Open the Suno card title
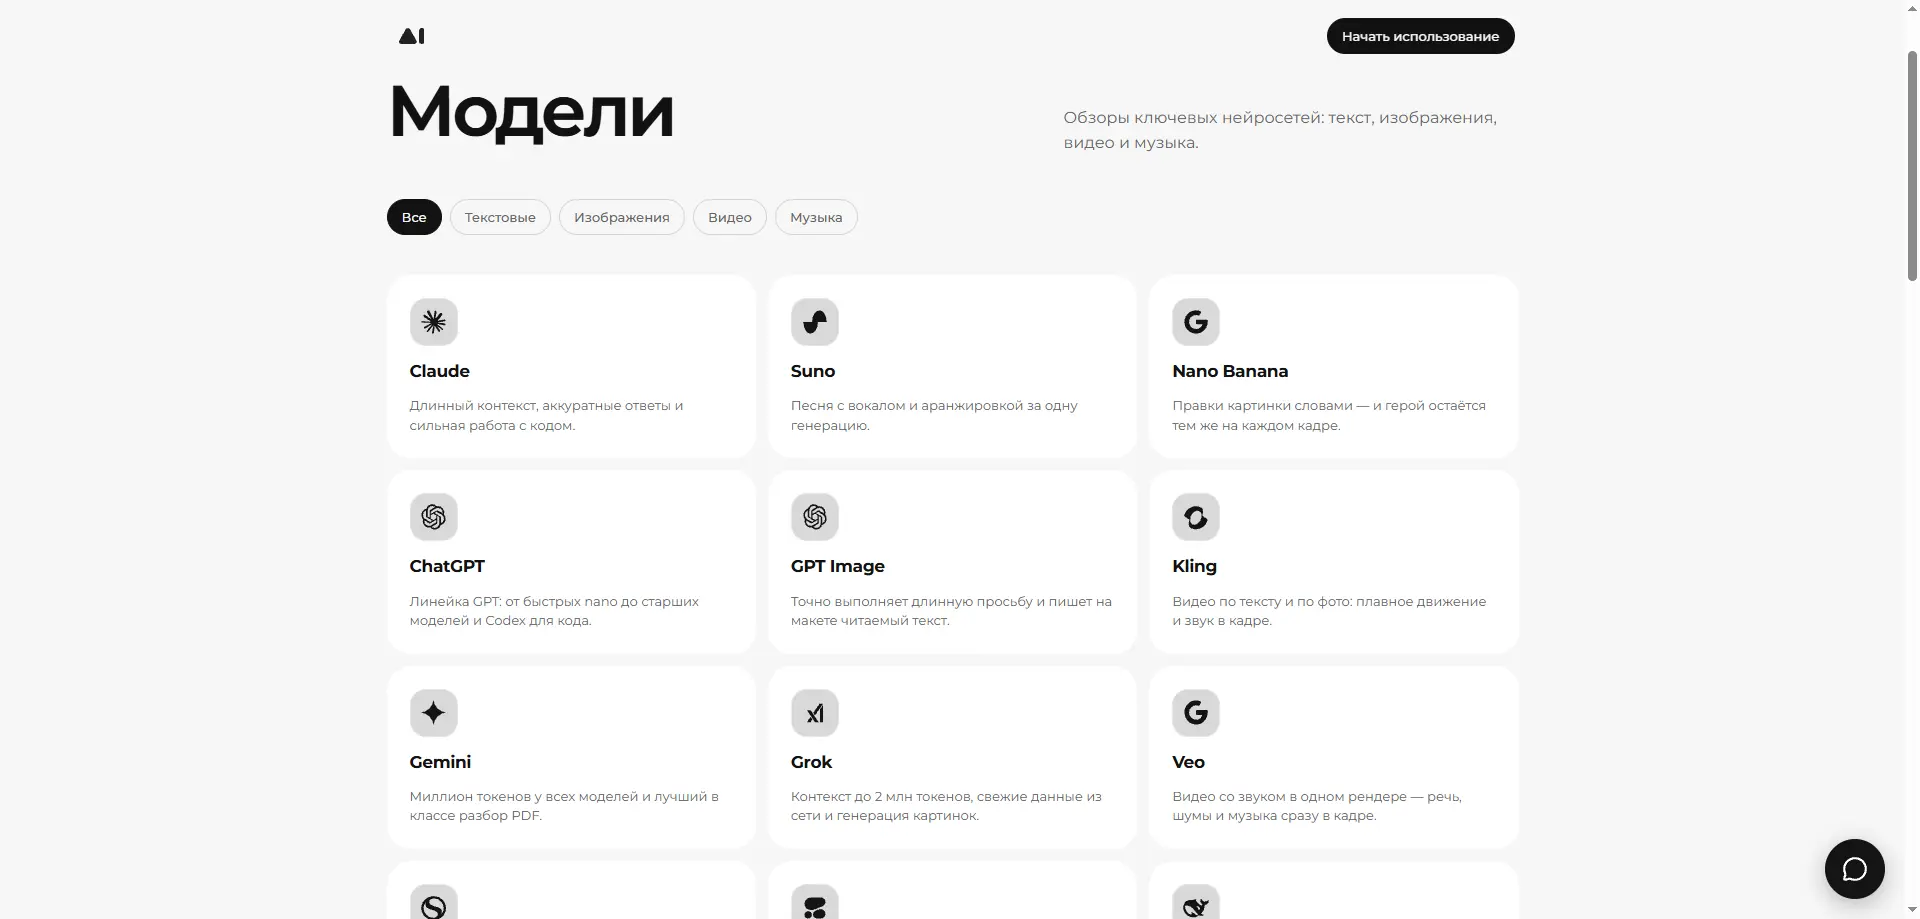Viewport: 1920px width, 919px height. point(813,371)
